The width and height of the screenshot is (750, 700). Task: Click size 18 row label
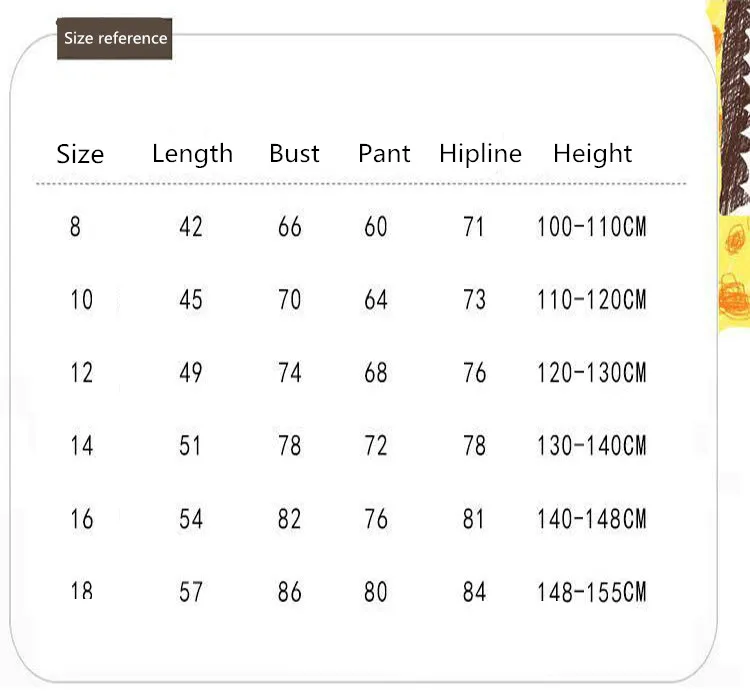(81, 591)
